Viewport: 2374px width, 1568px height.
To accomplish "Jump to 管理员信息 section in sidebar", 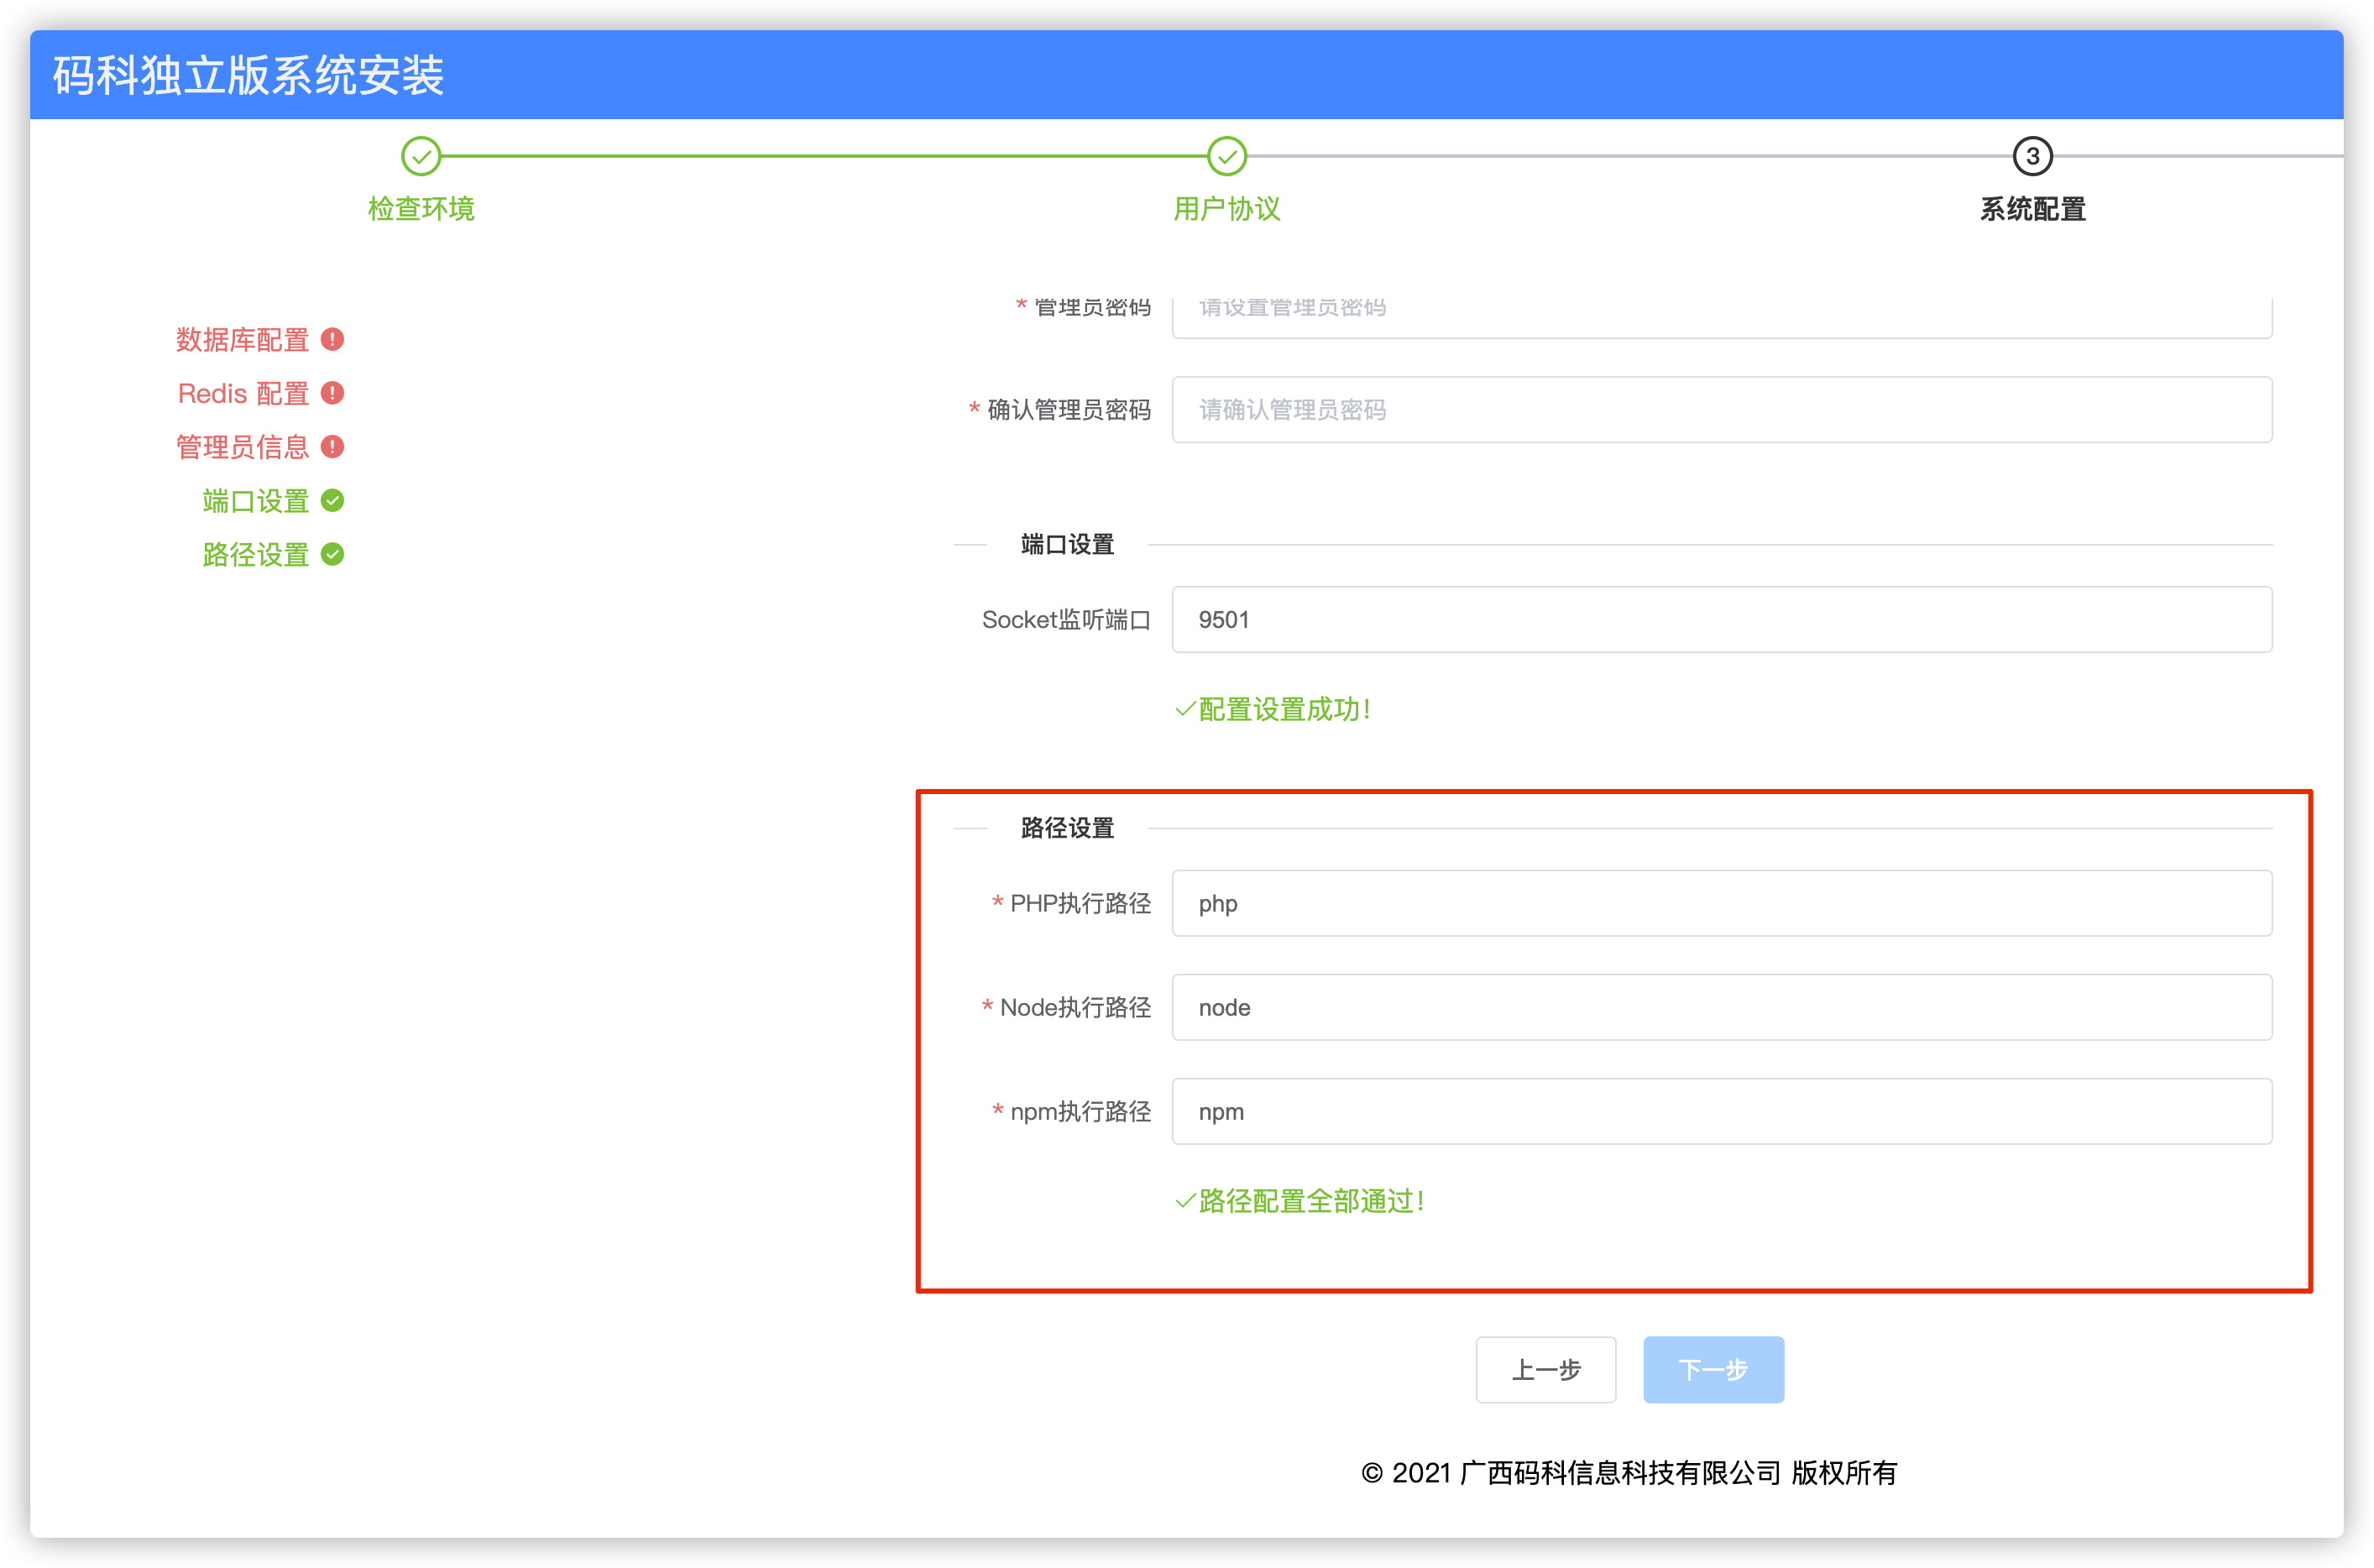I will coord(242,447).
